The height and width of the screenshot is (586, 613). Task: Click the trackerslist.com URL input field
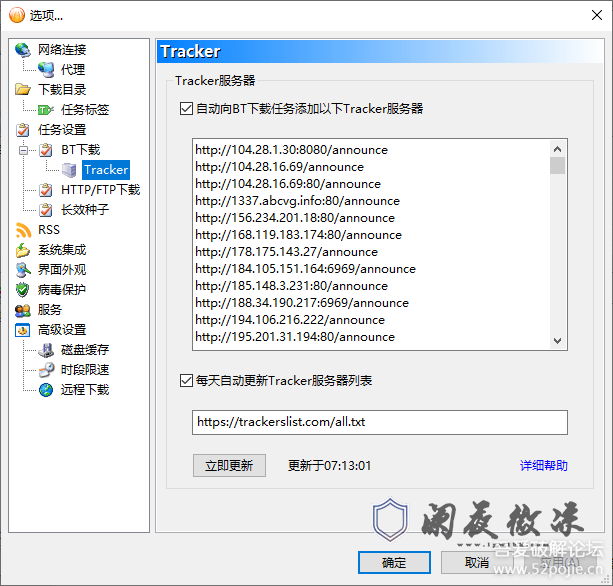pyautogui.click(x=379, y=422)
